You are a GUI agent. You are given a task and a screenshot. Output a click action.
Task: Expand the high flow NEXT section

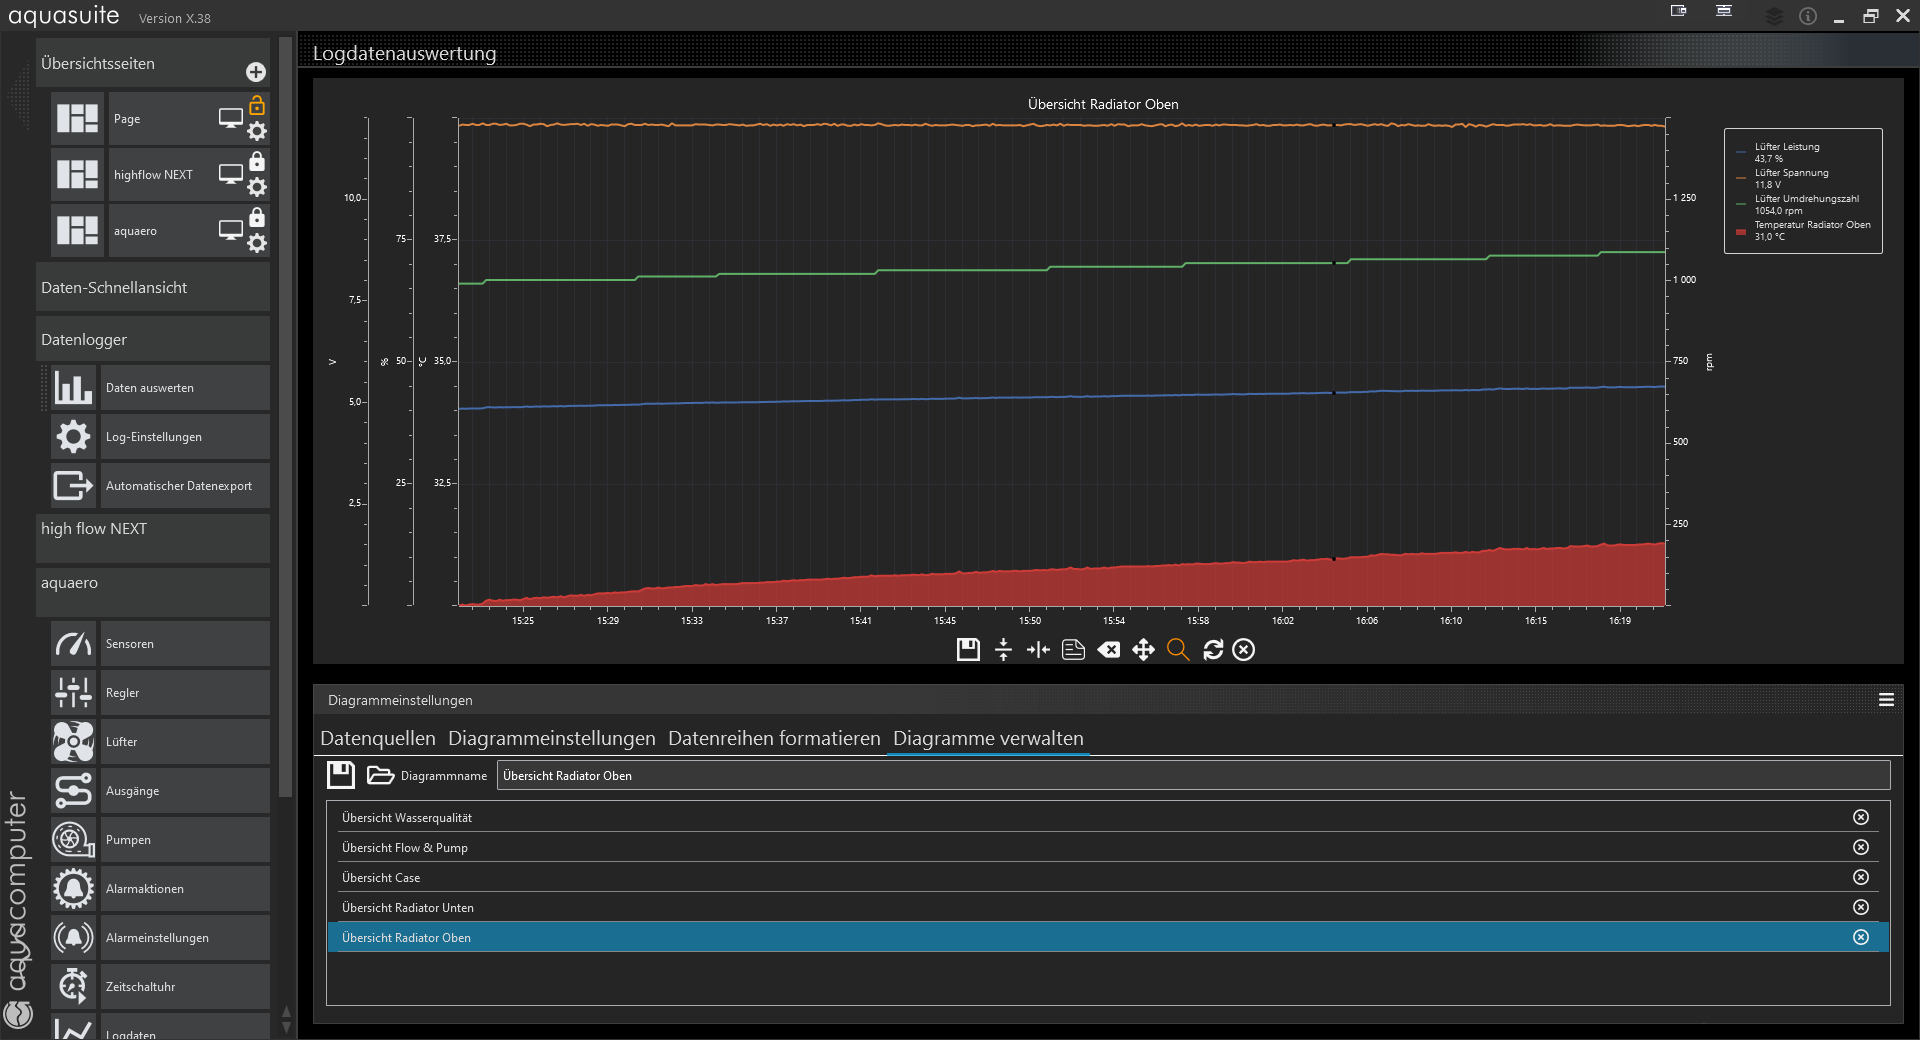click(x=152, y=529)
